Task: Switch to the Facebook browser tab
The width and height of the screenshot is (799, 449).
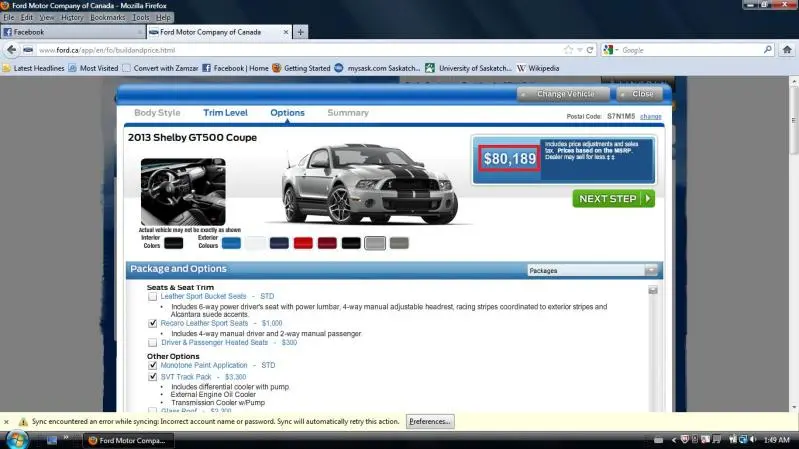Action: click(72, 32)
